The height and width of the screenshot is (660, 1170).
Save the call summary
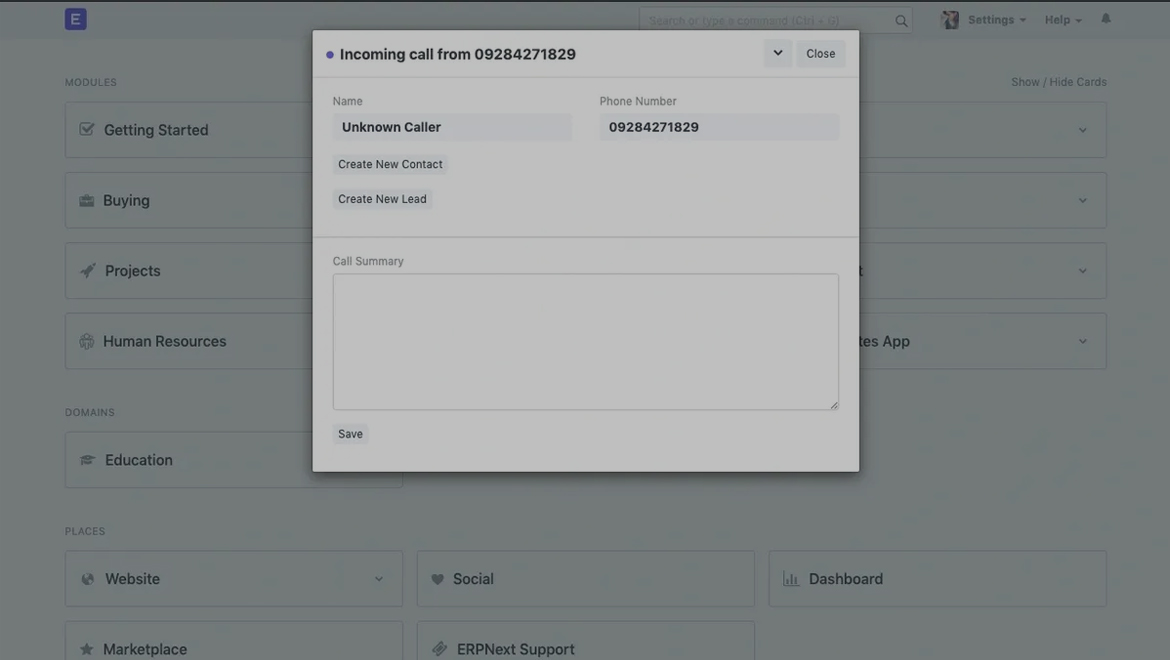click(x=350, y=434)
